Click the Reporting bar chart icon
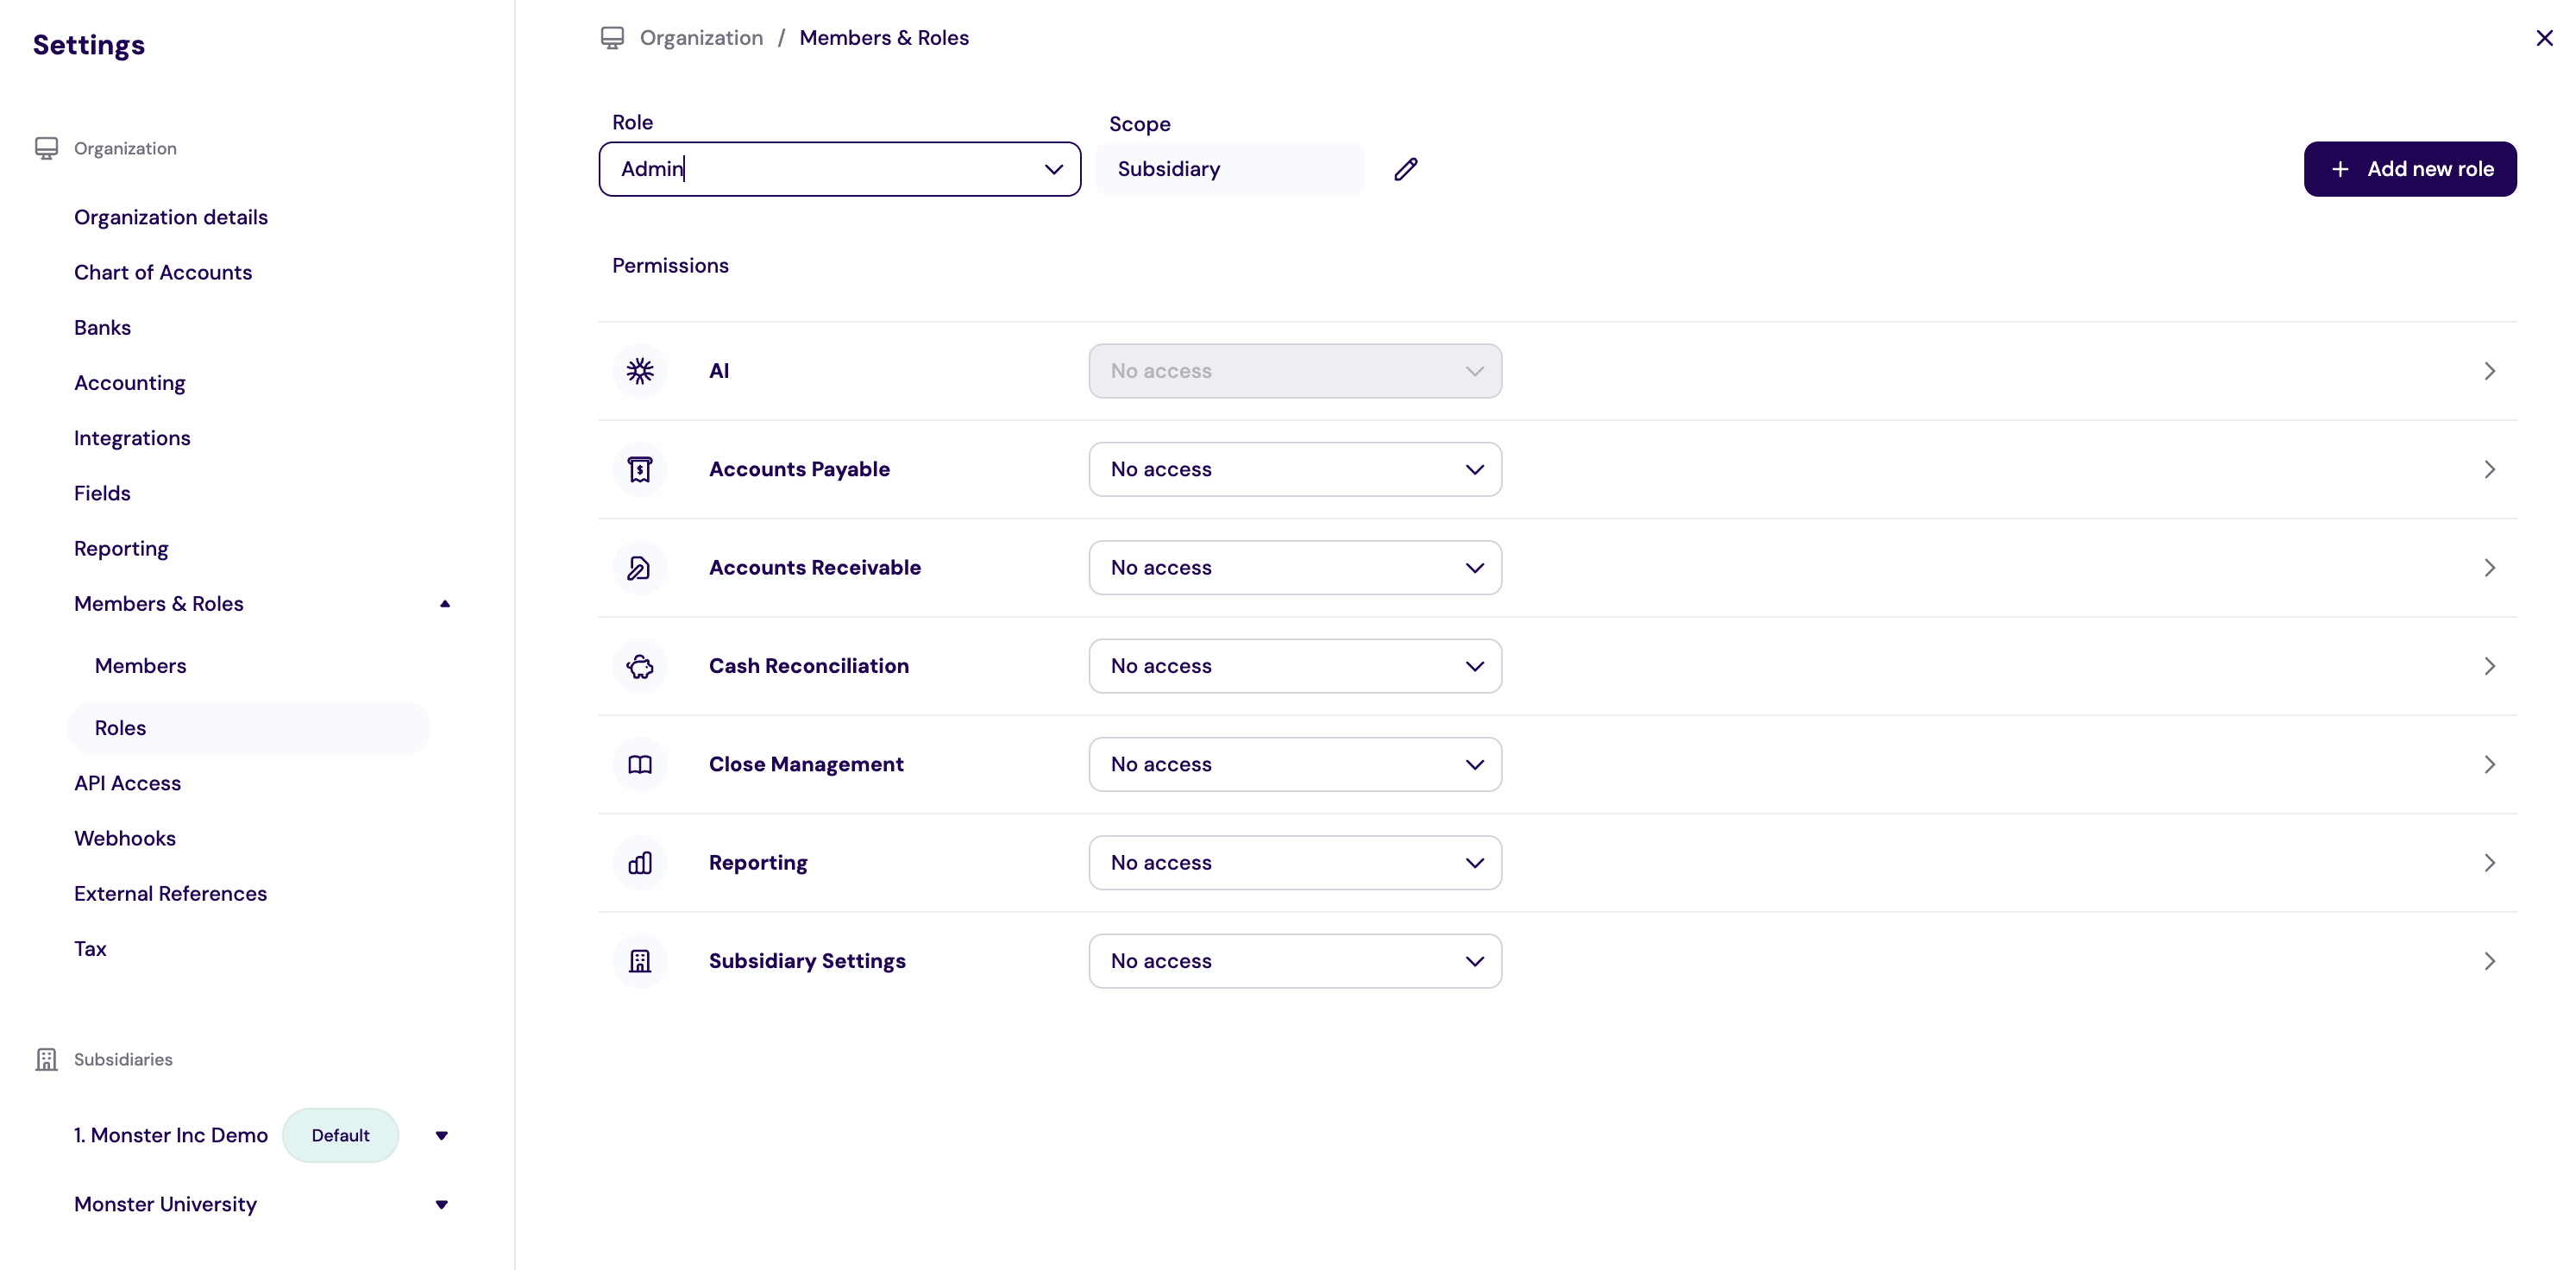 639,863
